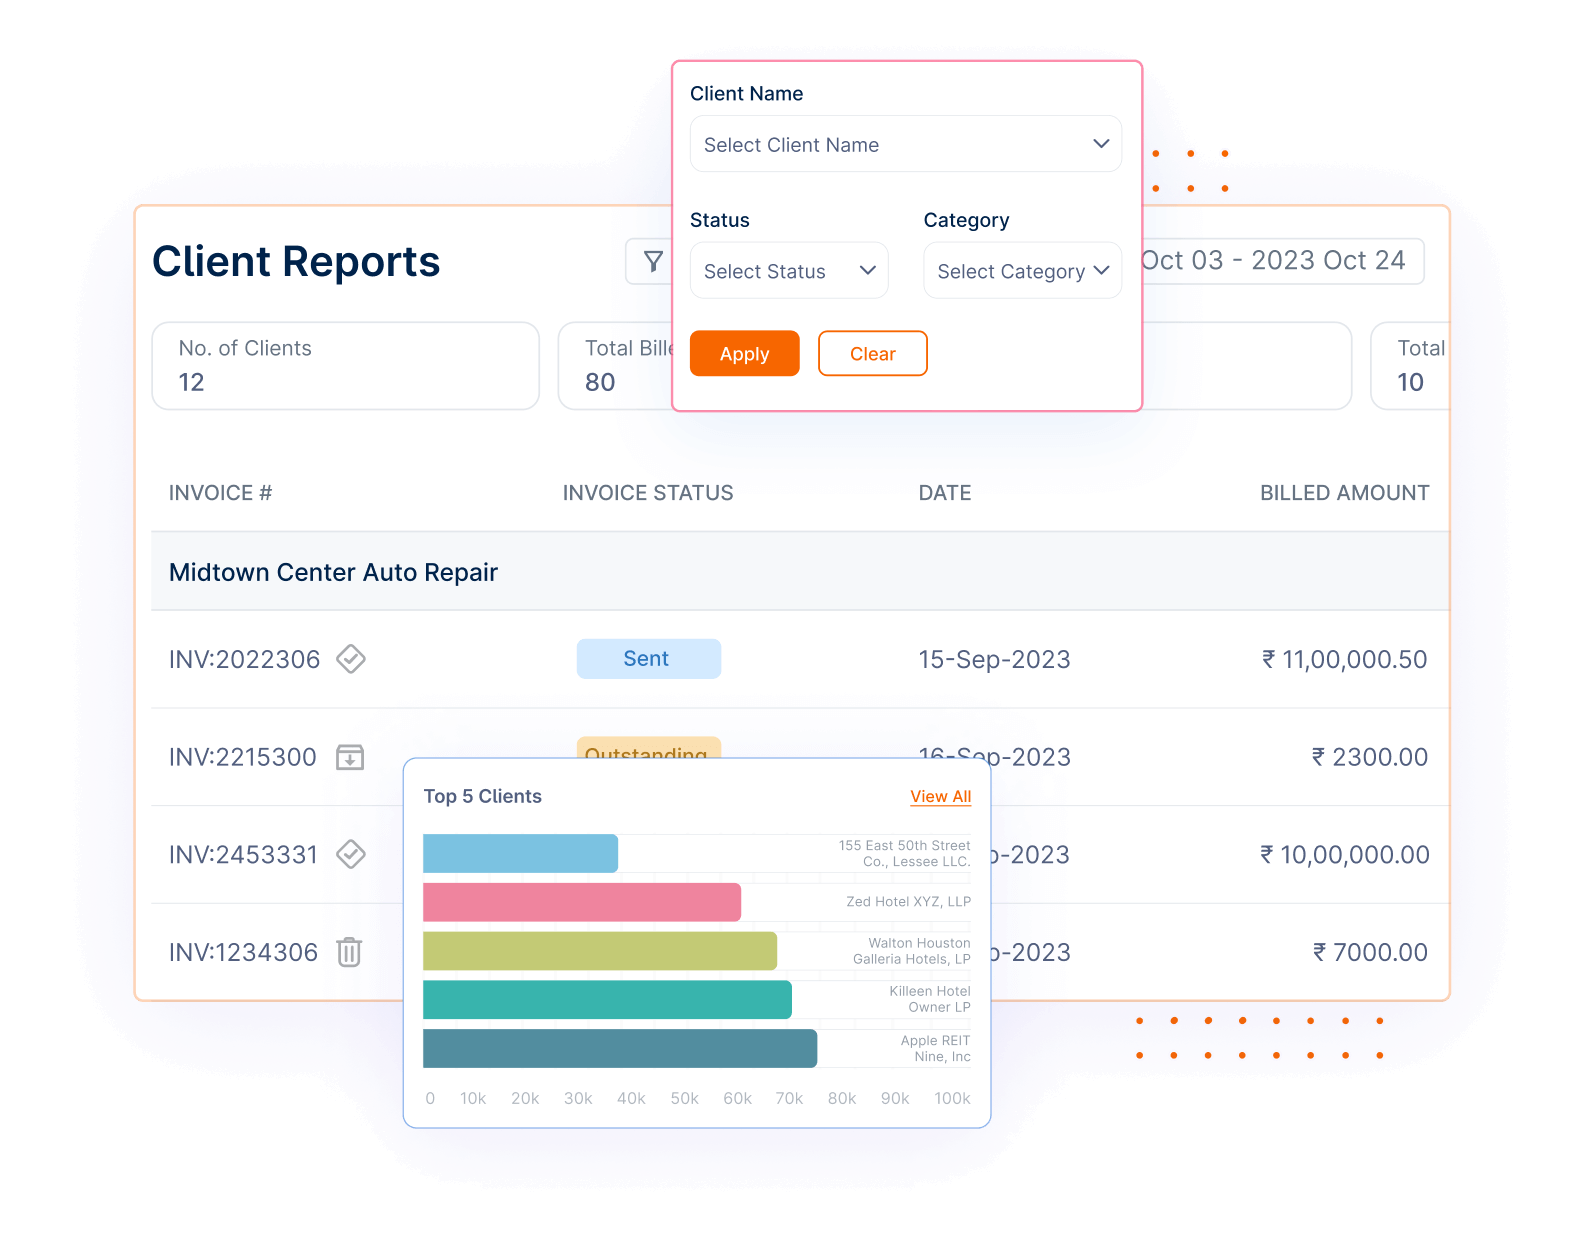Screen dimensions: 1582x1239
Task: Open invoice INV:1234306
Action: click(243, 952)
